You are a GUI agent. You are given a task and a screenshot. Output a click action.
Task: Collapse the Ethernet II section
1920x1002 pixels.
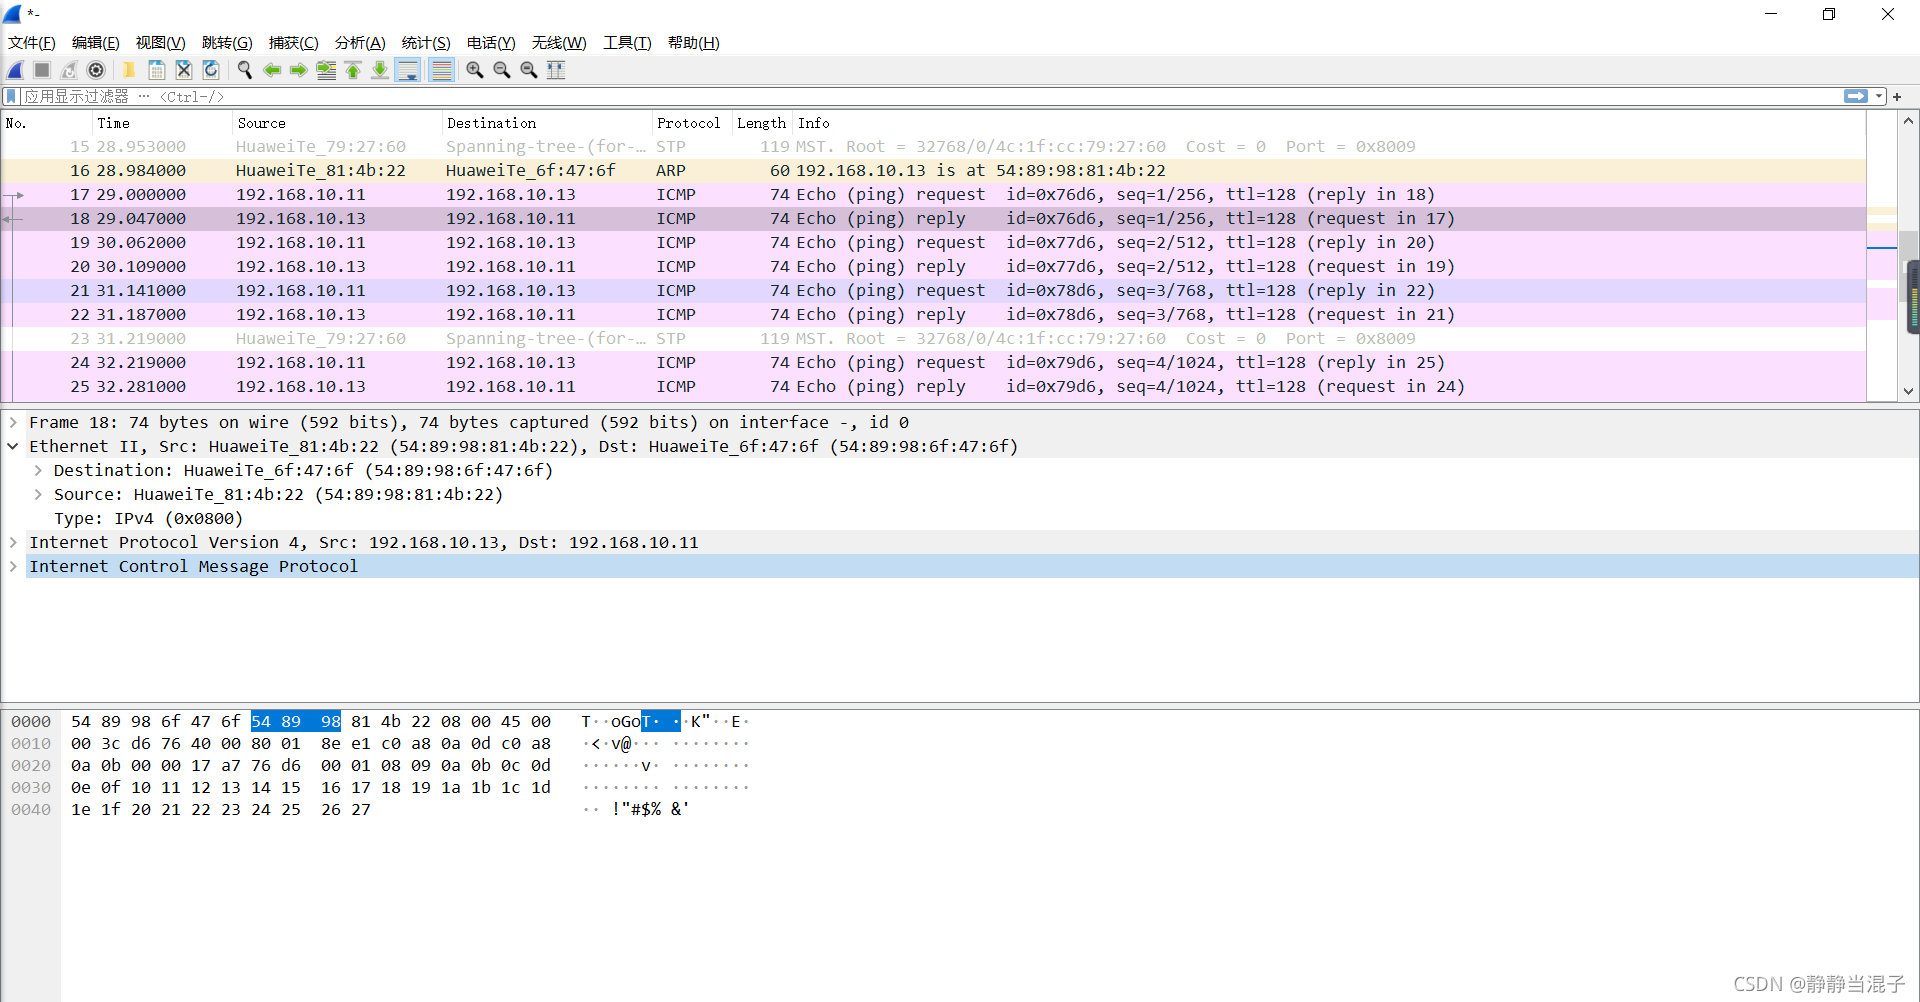point(13,446)
